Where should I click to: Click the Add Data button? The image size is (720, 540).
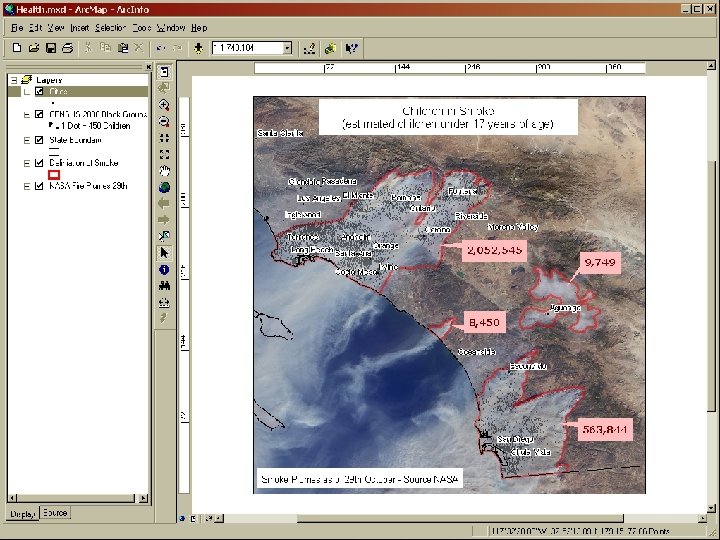(198, 48)
